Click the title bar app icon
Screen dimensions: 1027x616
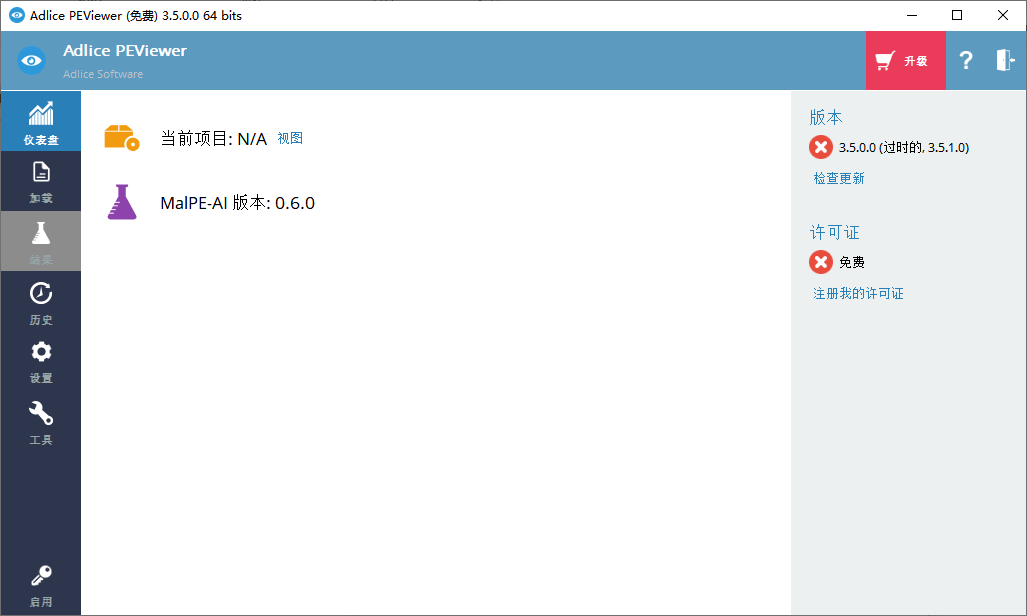coord(16,15)
